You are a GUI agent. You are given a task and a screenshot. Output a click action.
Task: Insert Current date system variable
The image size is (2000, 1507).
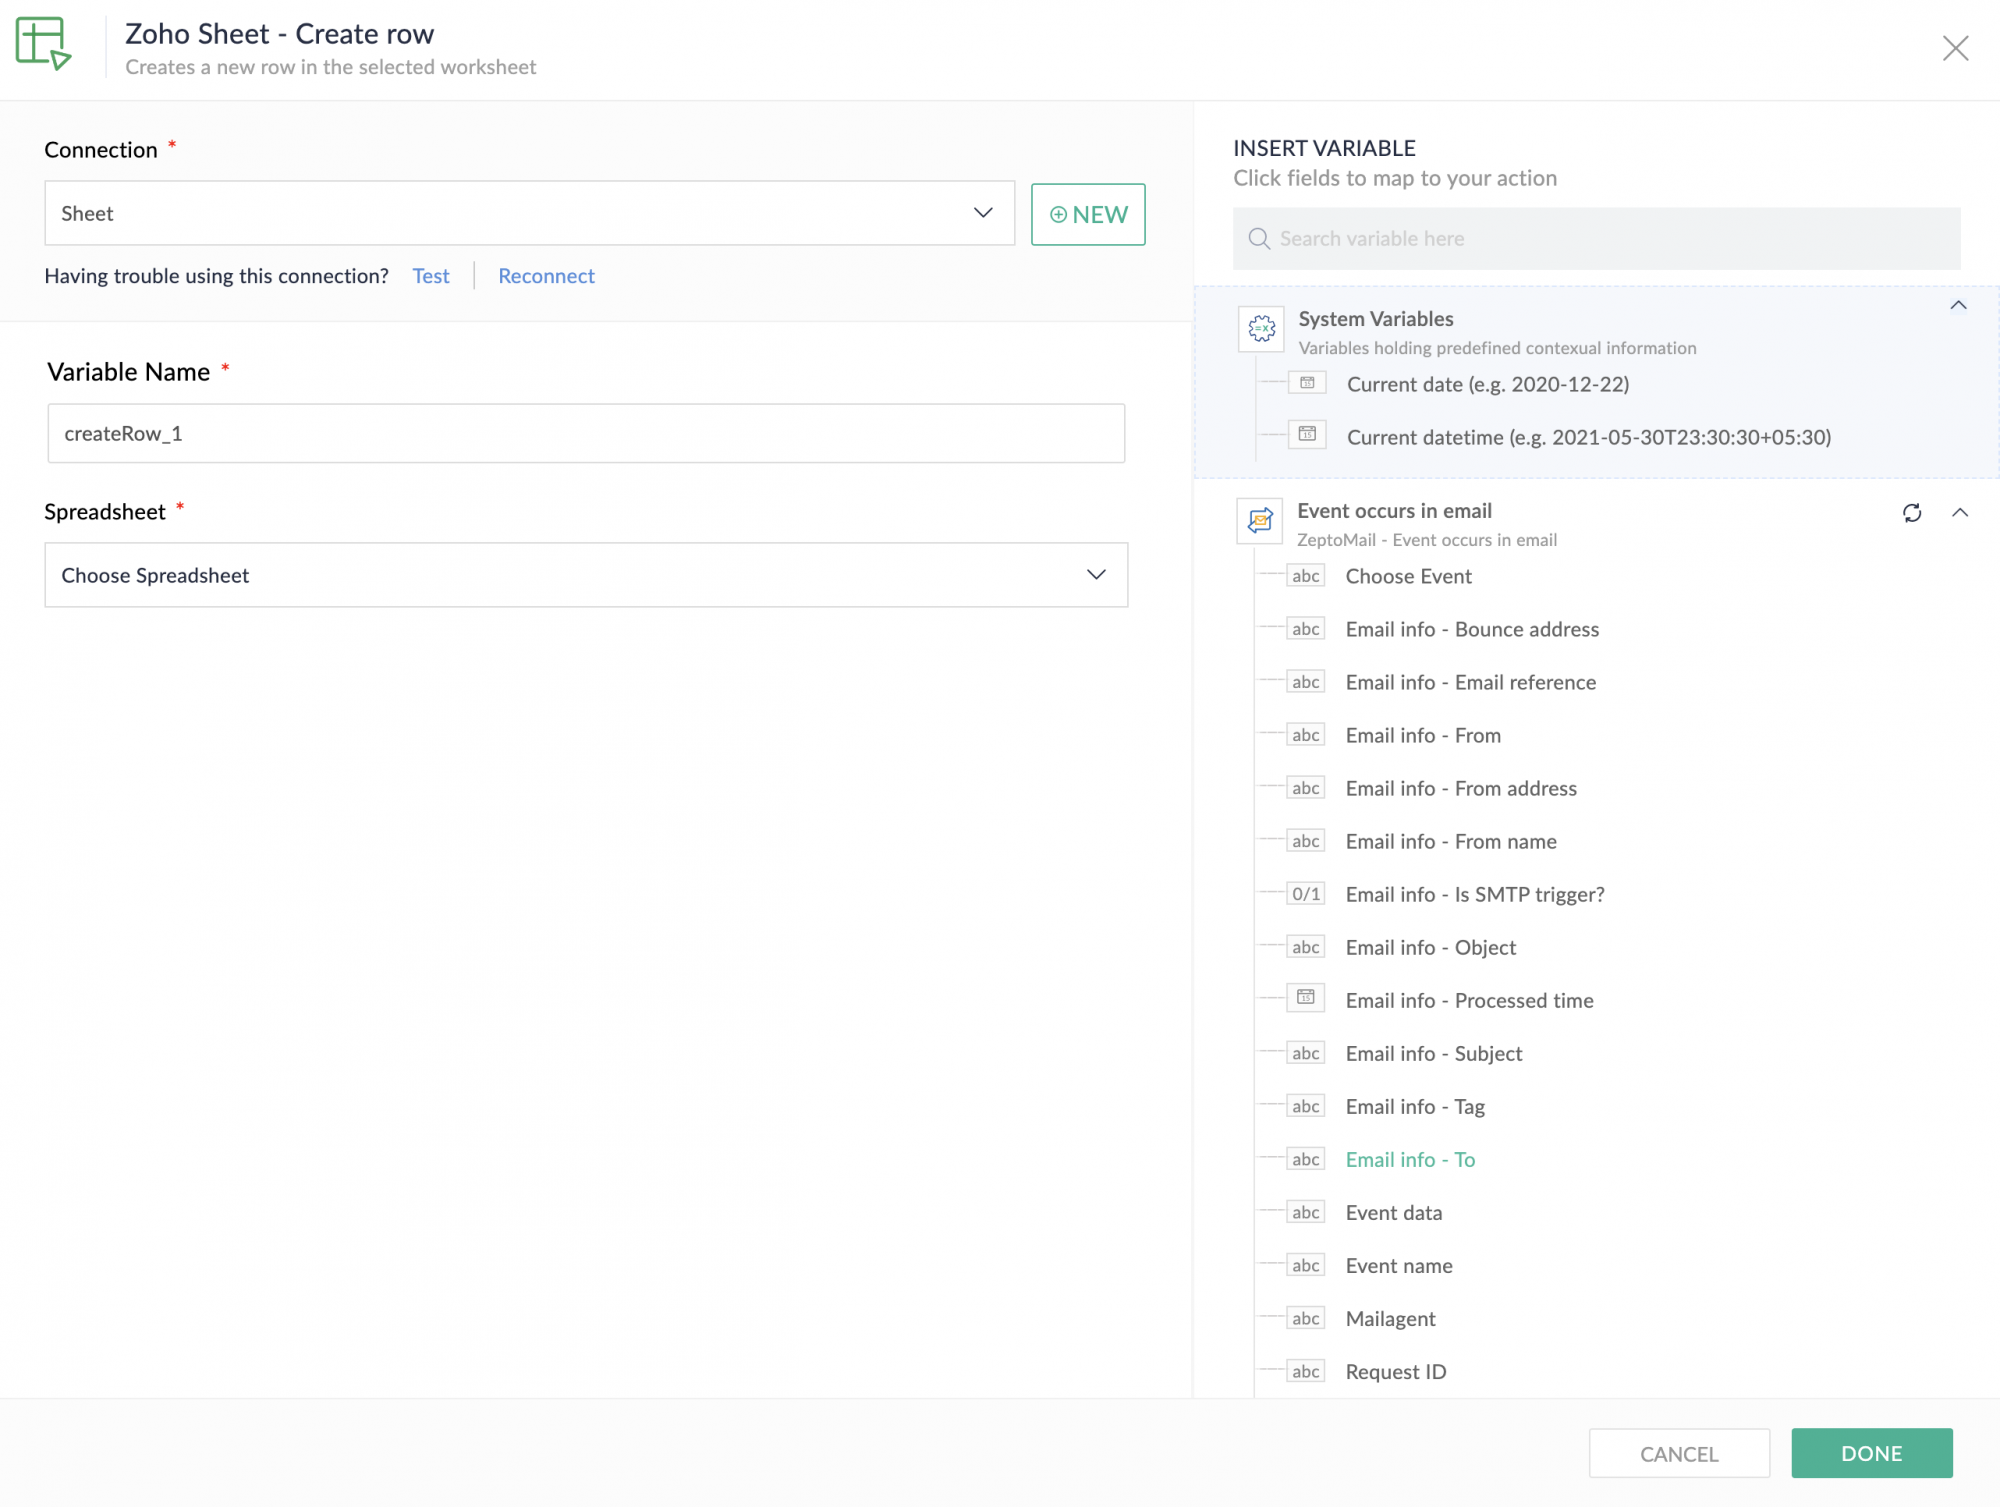1487,384
